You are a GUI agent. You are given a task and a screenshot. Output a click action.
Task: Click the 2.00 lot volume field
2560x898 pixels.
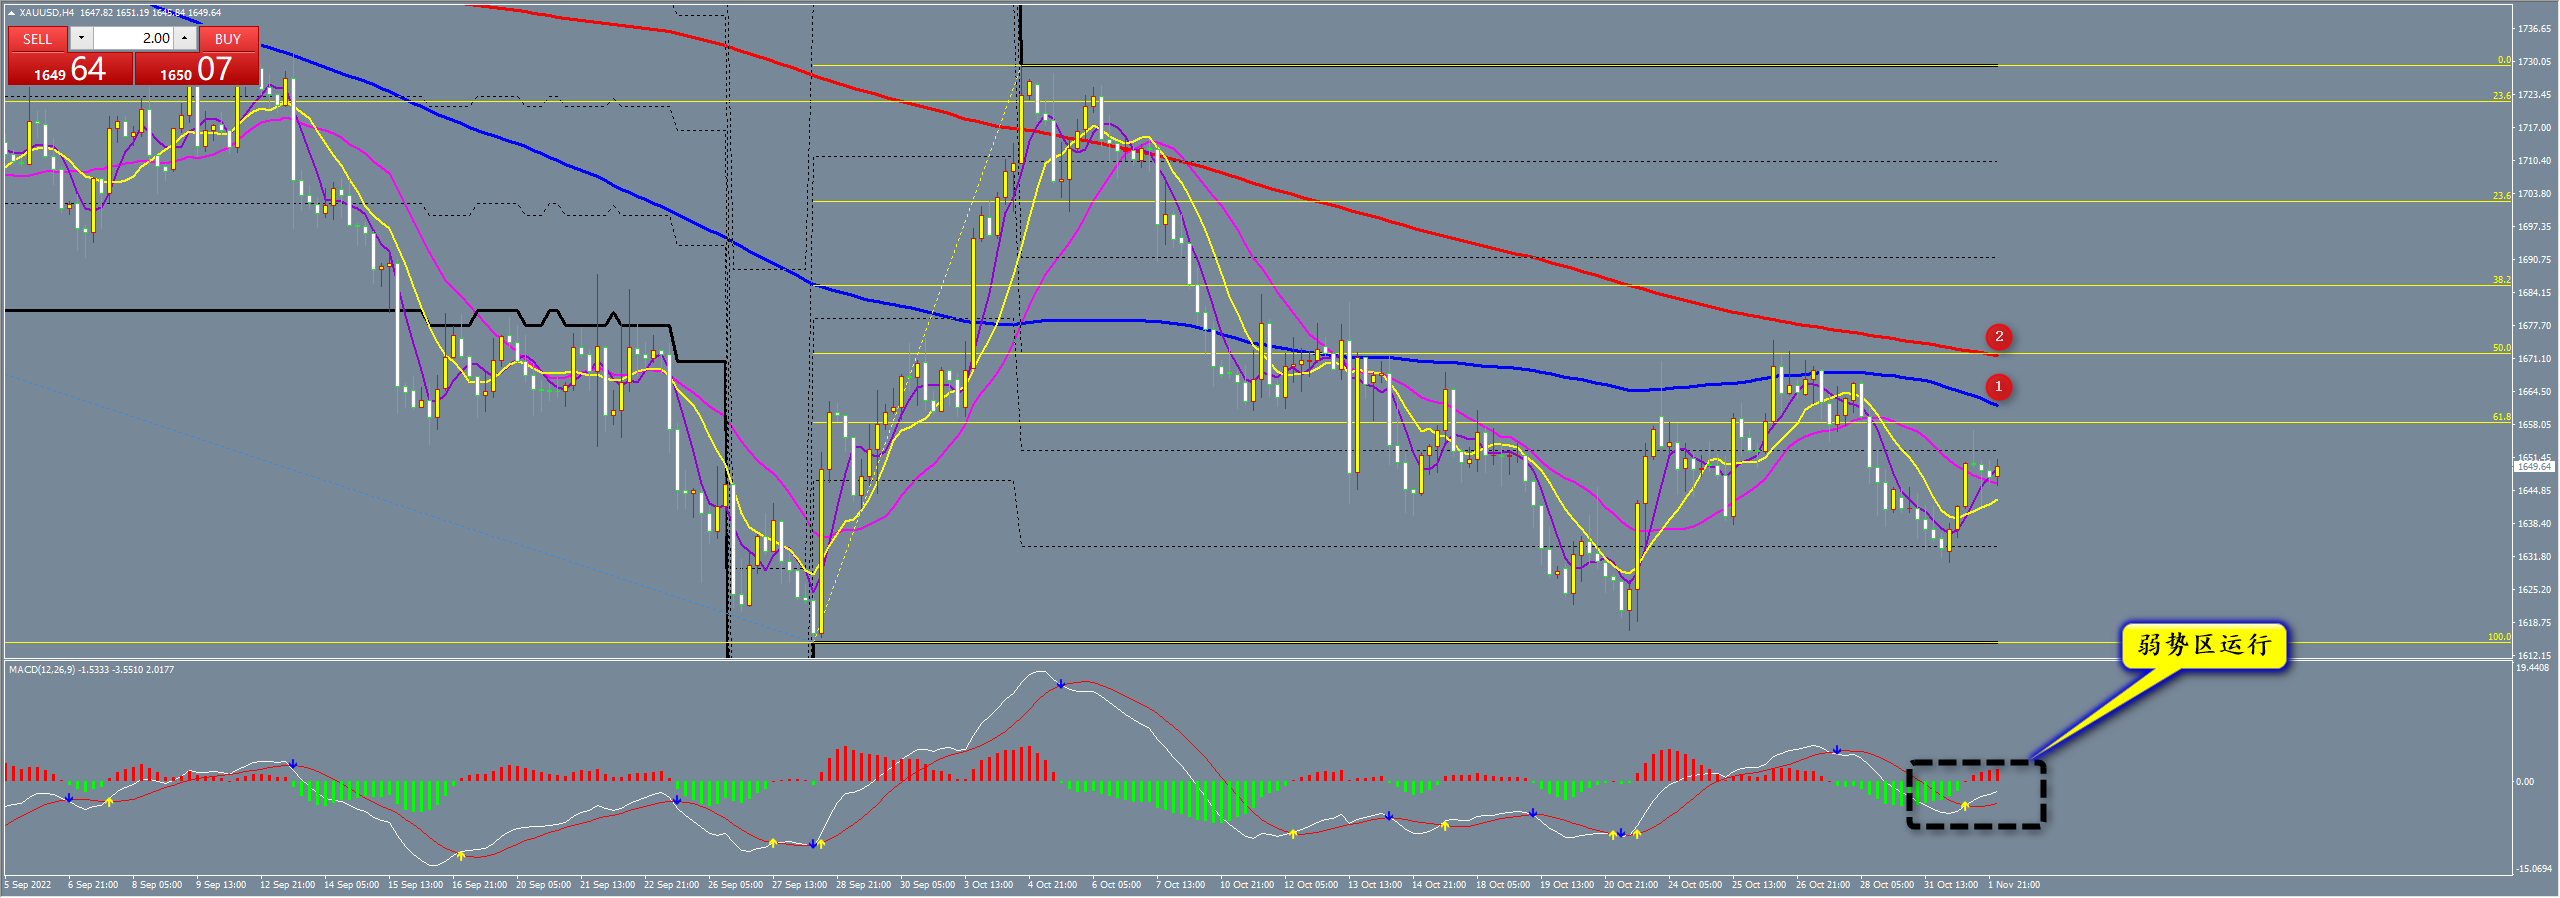[133, 38]
